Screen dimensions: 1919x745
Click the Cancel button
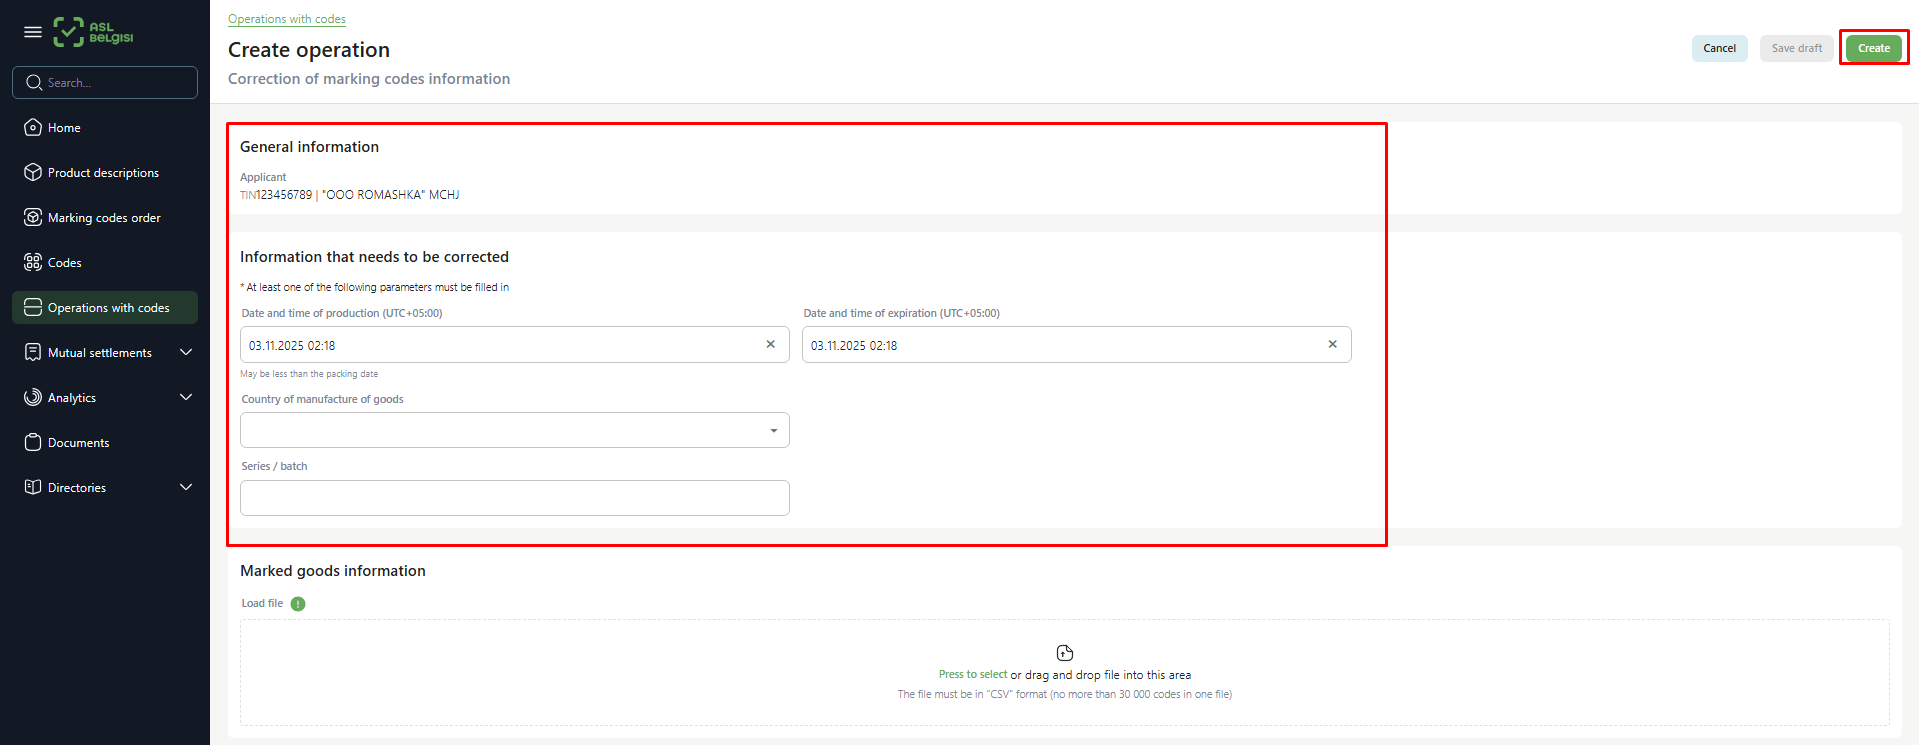click(1719, 48)
